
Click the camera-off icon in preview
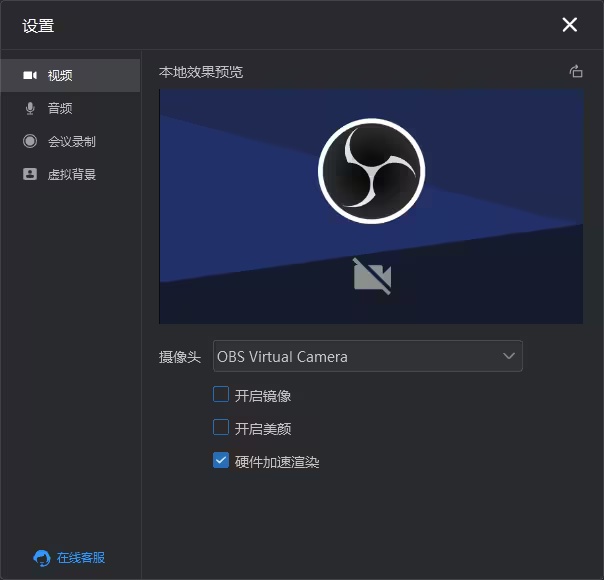coord(372,276)
